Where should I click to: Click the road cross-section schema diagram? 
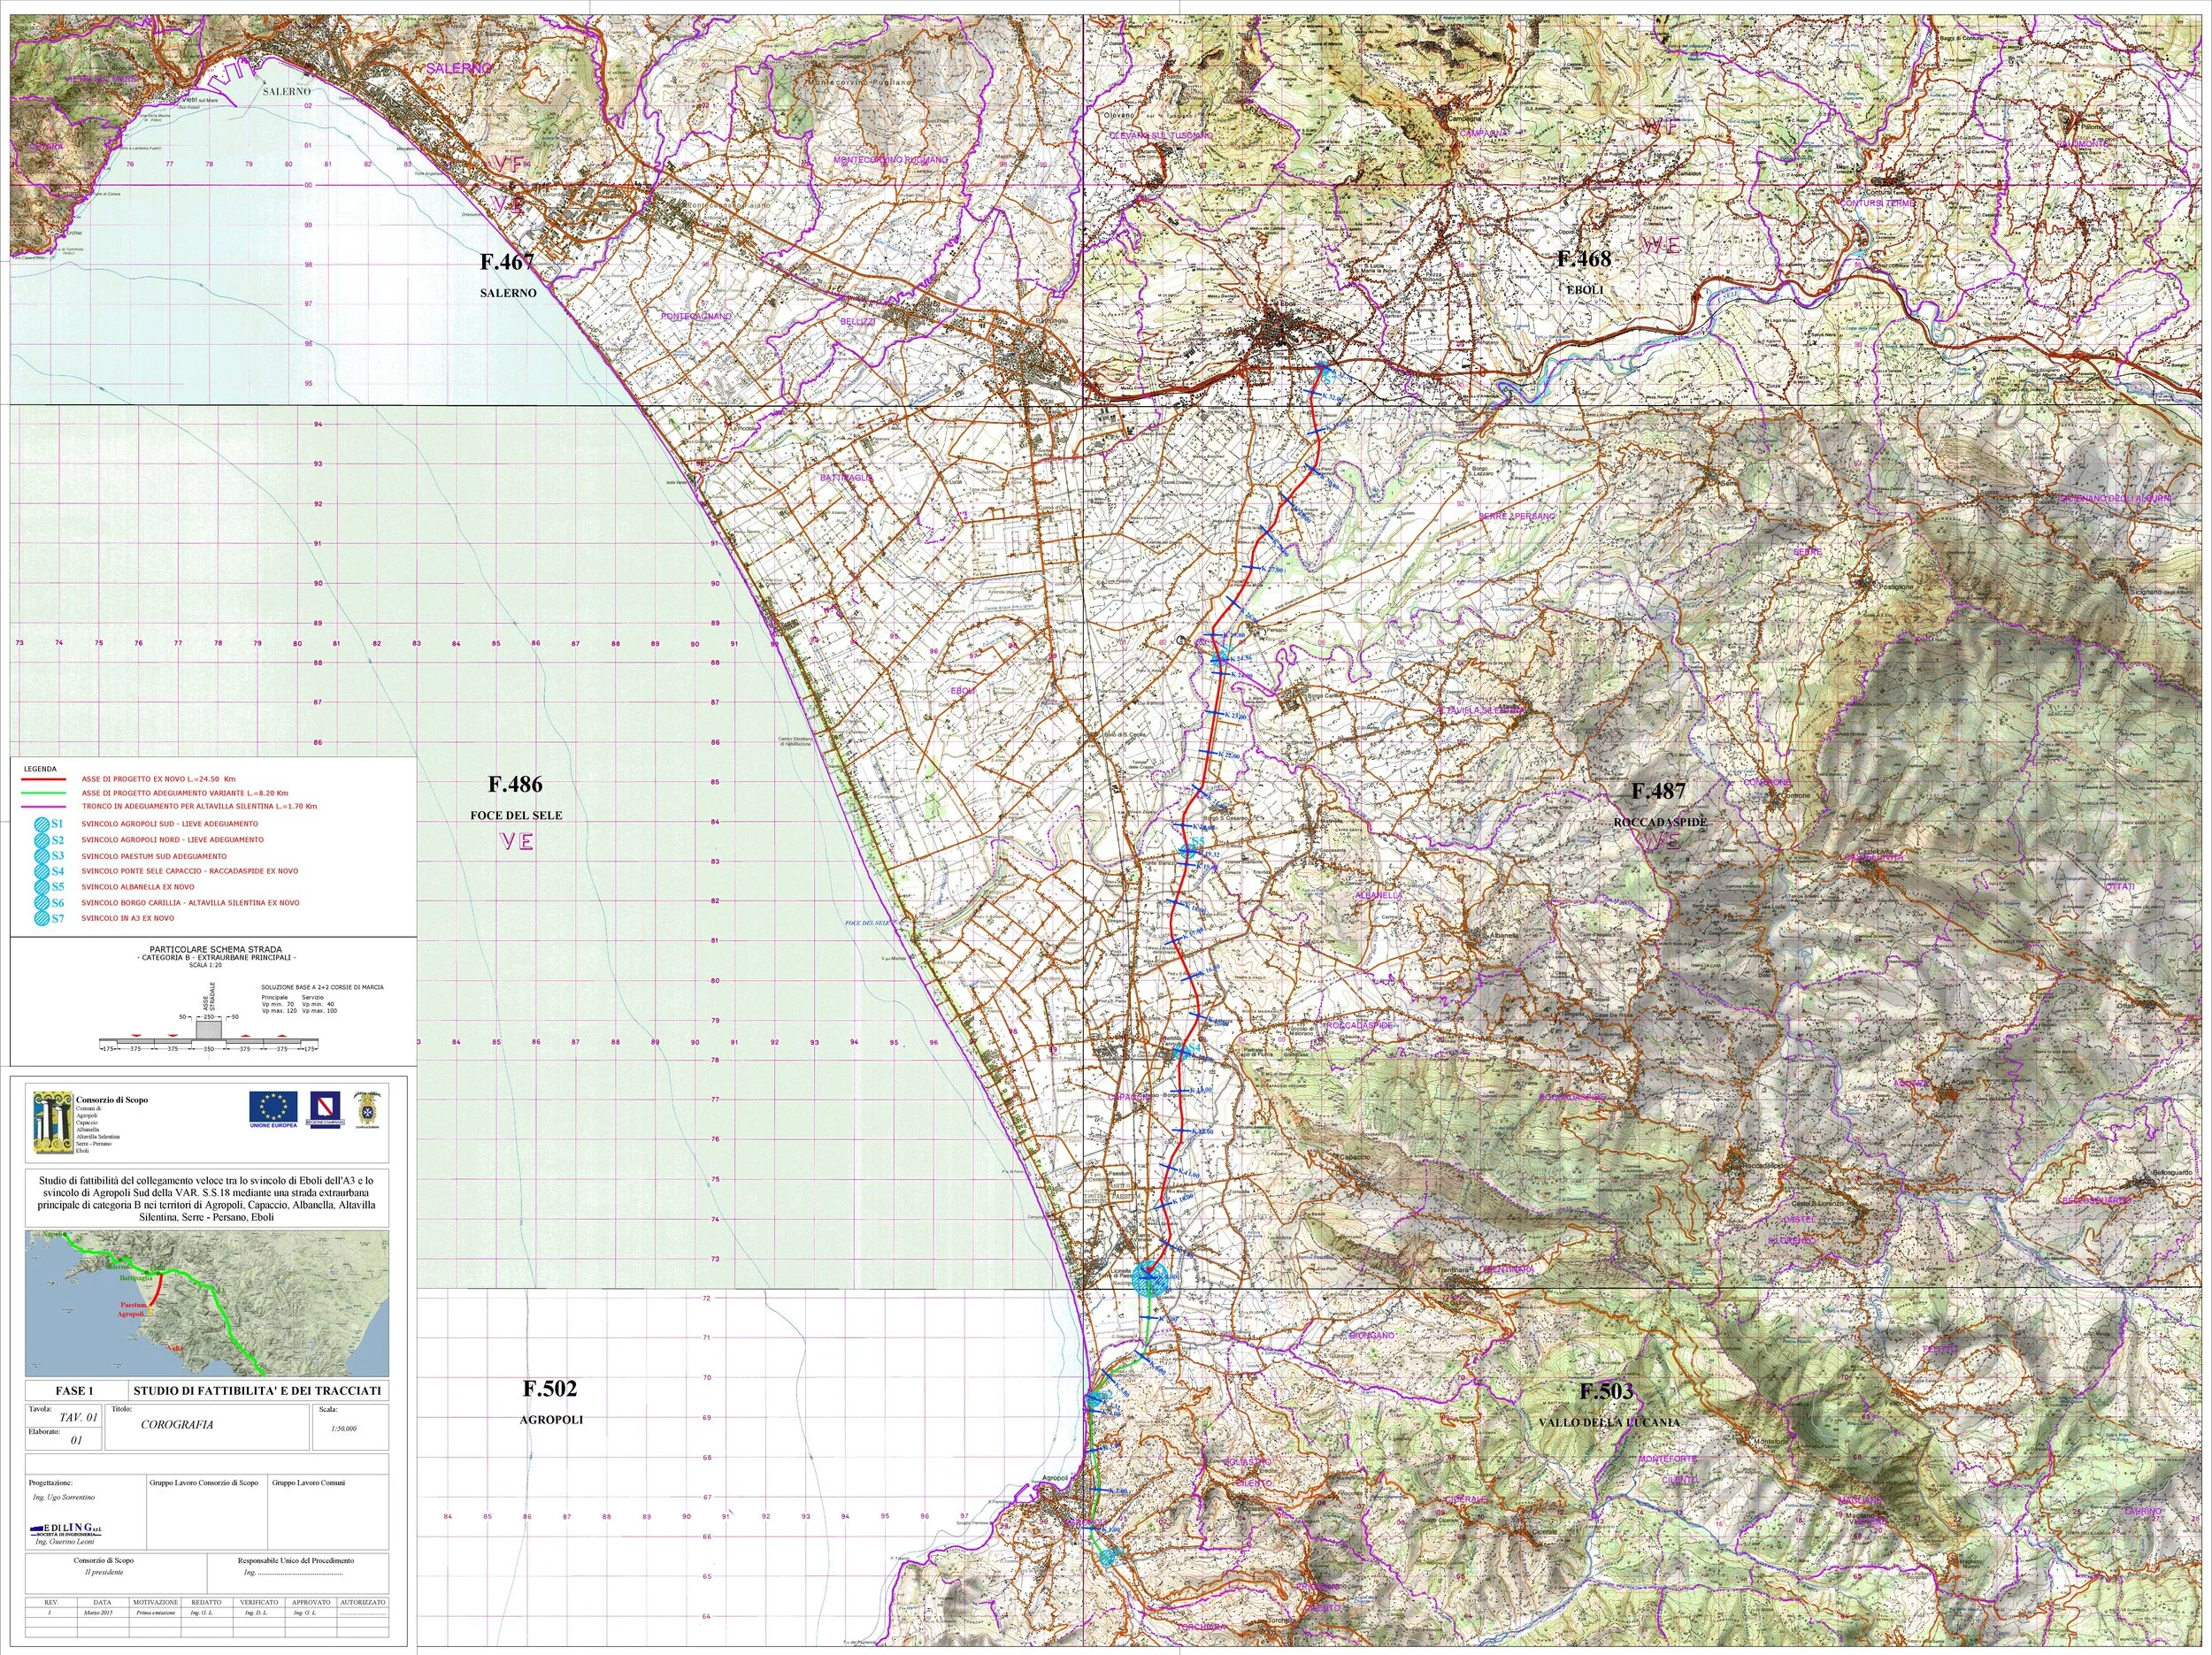[x=210, y=1033]
